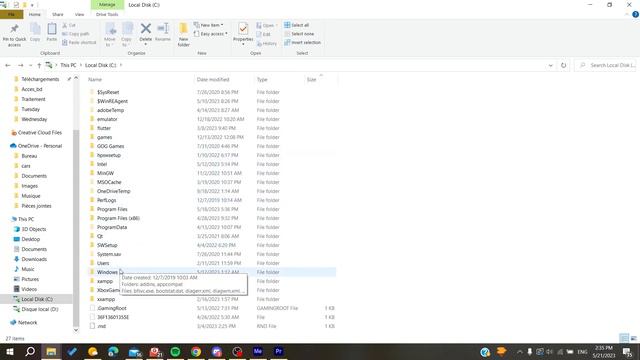This screenshot has height=360, width=640.
Task: Click the Open ribbon button
Action: [266, 25]
